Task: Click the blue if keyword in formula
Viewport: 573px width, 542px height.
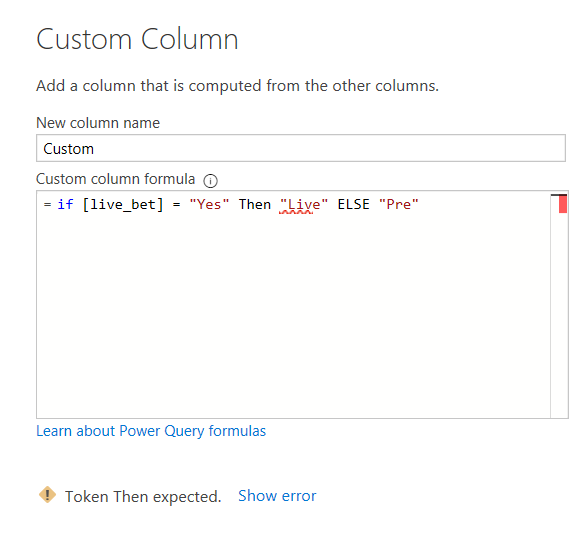Action: (65, 204)
